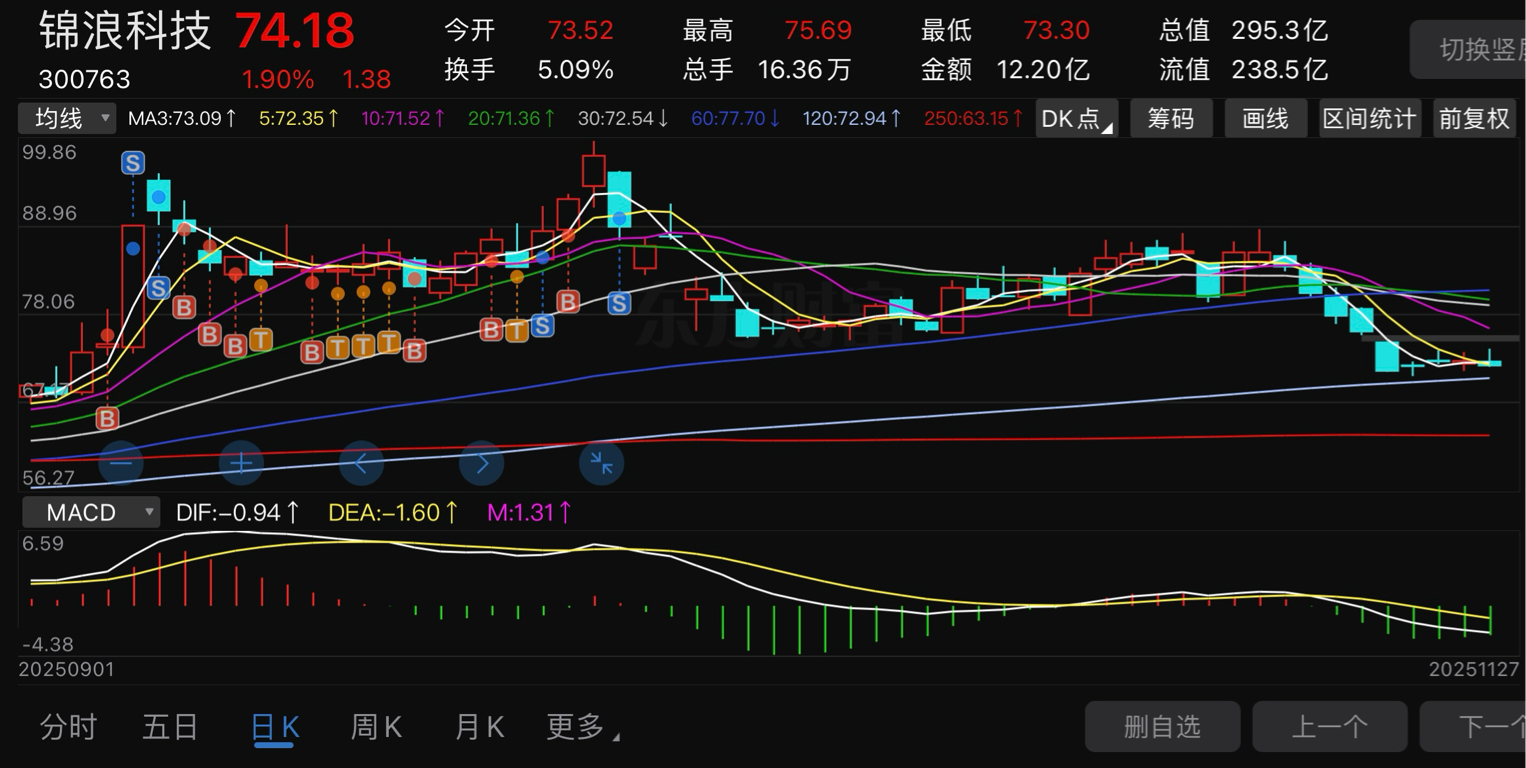Screen dimensions: 1526x768
Task: Tap the collapse arrows circle icon
Action: click(602, 463)
